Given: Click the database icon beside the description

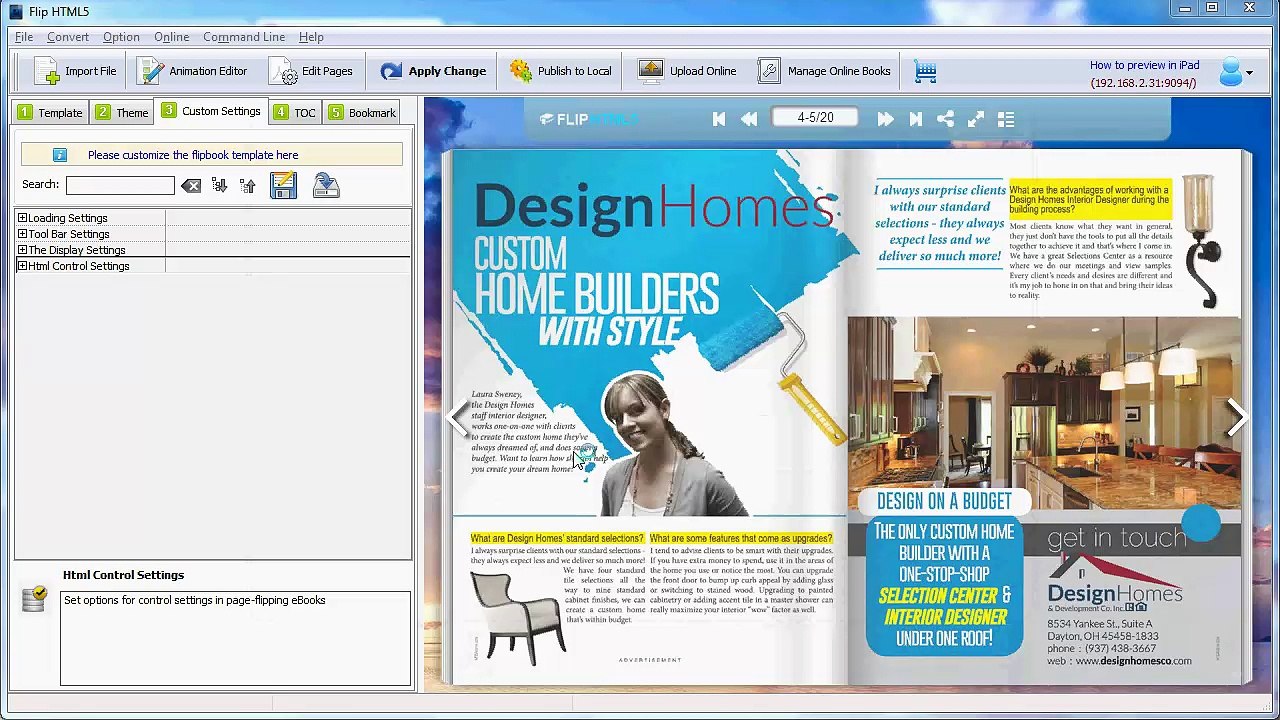Looking at the screenshot, I should (x=34, y=598).
